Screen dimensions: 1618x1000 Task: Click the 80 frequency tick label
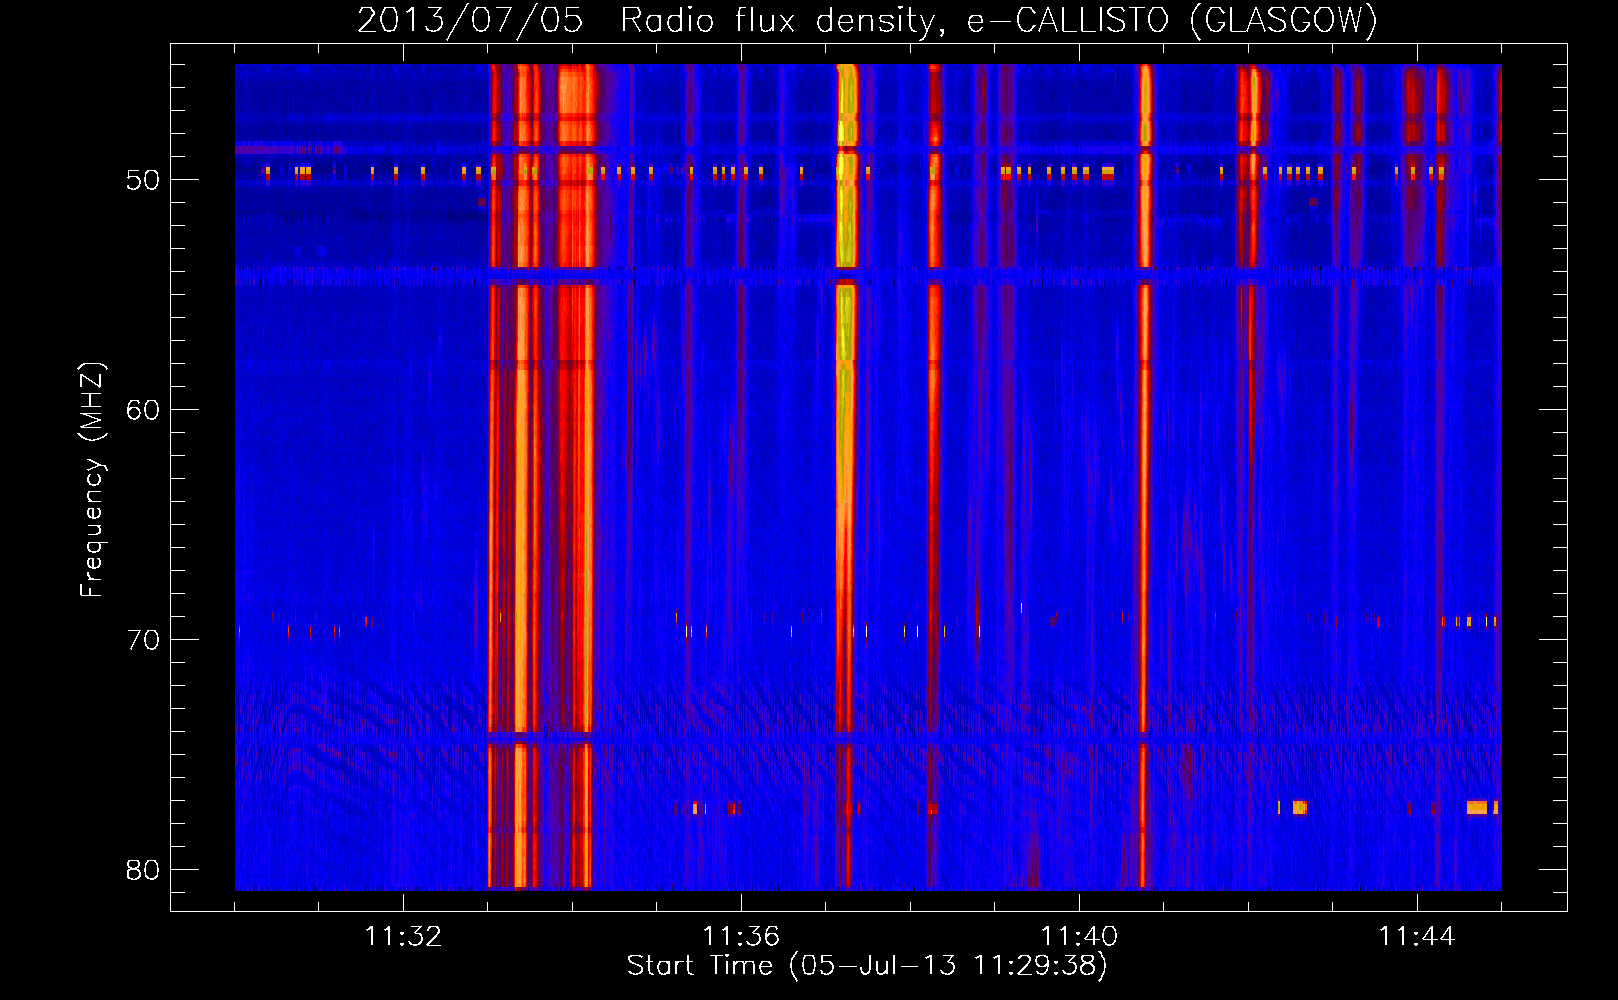point(143,870)
